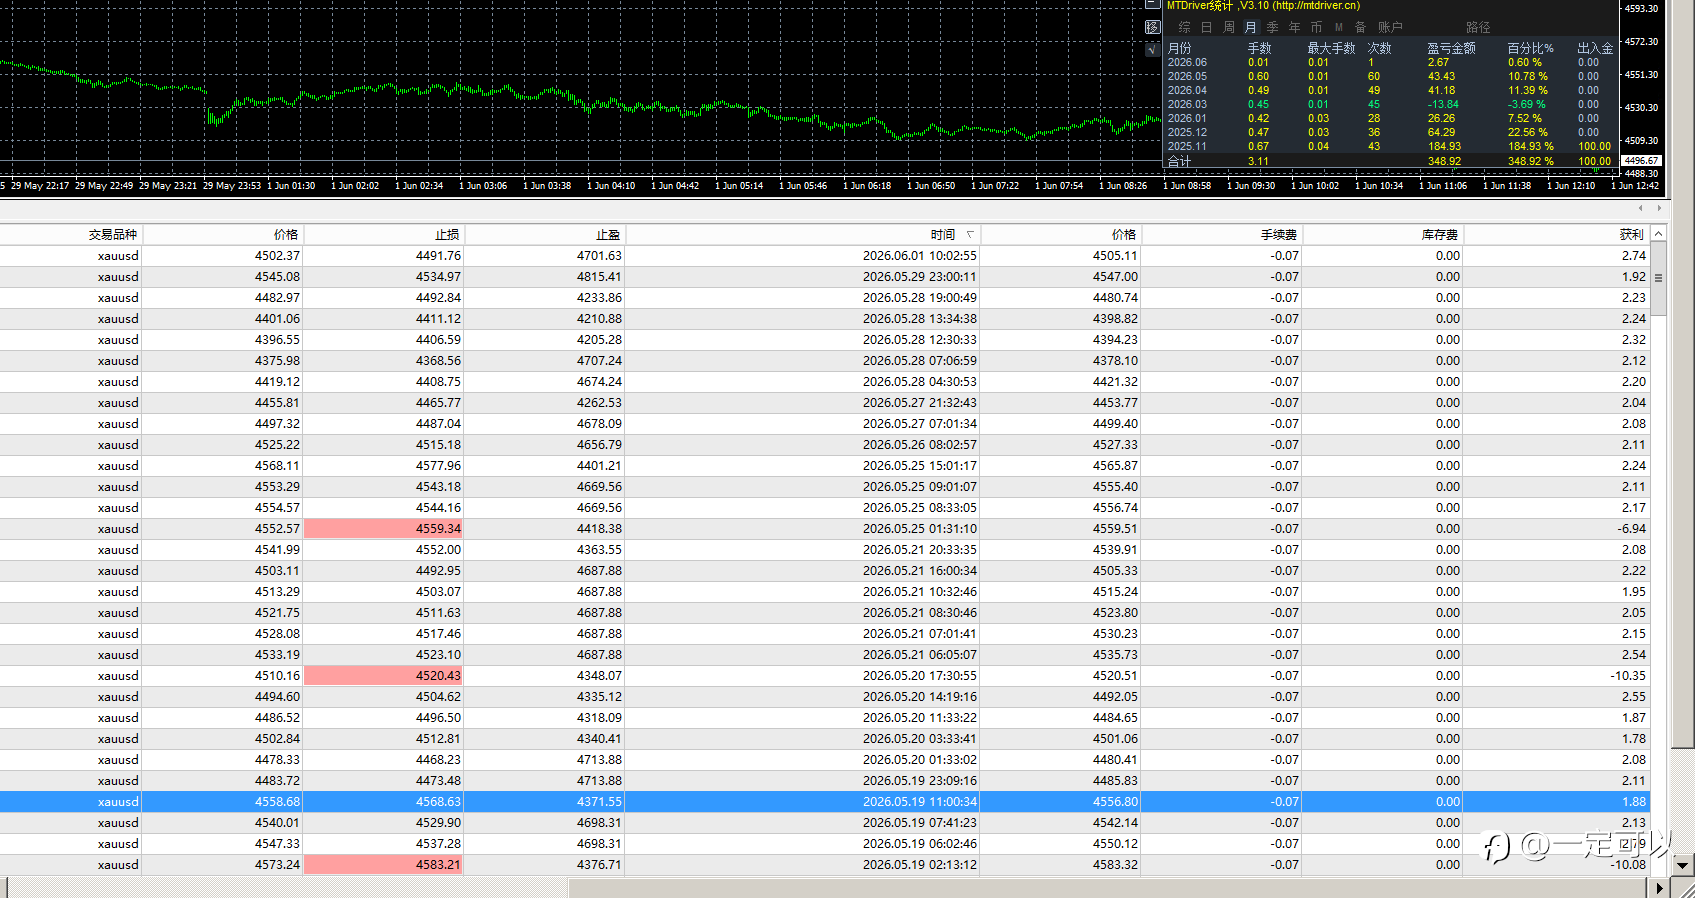
Task: Click the time cell 2026.05.19 07:41:23
Action: [920, 823]
